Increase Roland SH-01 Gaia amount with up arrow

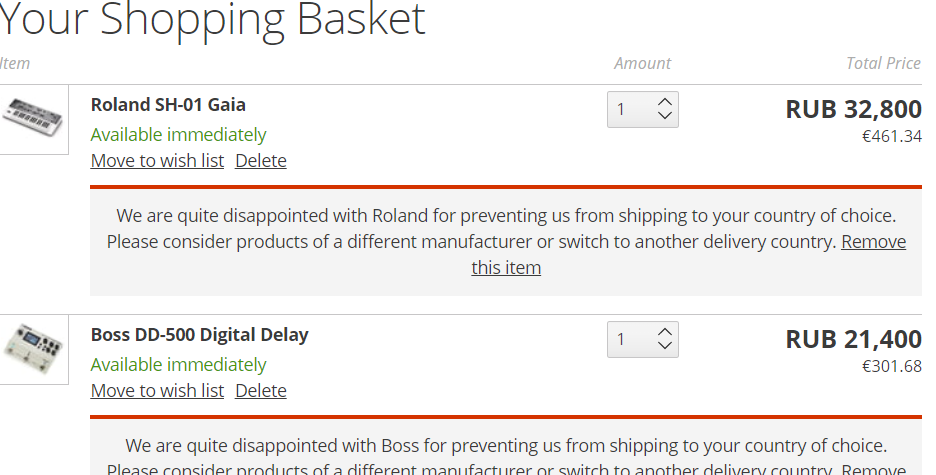(x=665, y=102)
